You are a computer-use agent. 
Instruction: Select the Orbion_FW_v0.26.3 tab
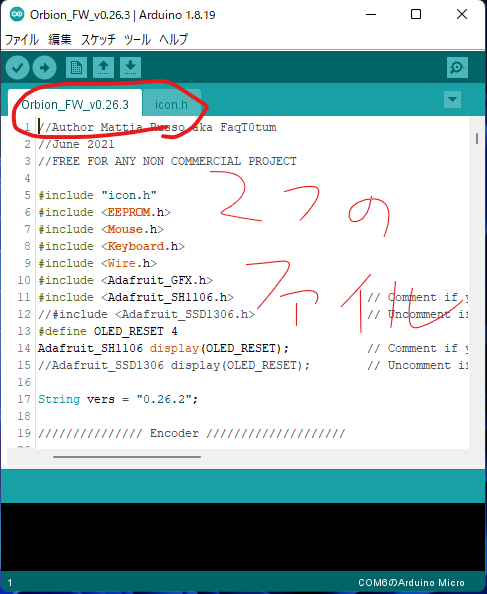[x=75, y=104]
